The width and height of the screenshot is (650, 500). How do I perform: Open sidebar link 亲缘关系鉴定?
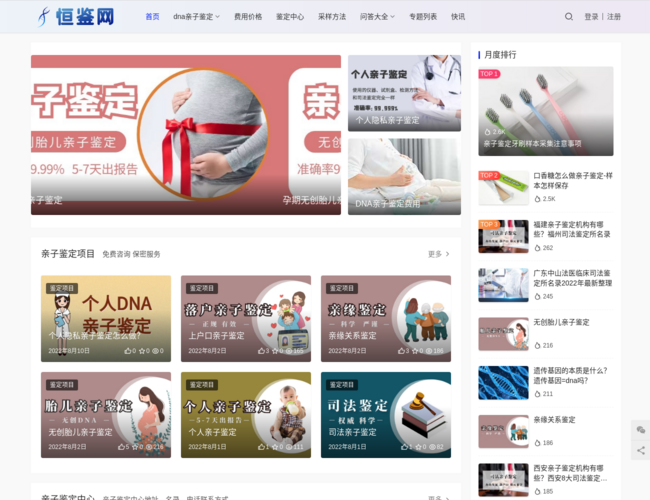(554, 420)
